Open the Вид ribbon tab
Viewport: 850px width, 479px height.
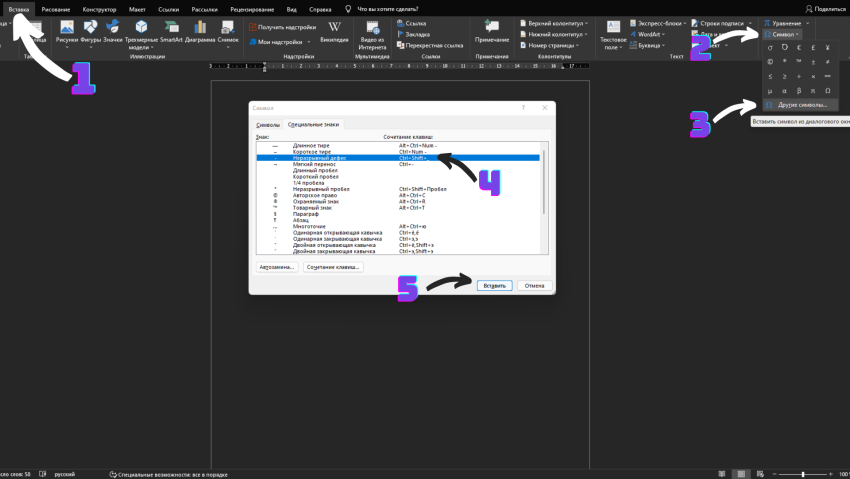click(x=292, y=9)
